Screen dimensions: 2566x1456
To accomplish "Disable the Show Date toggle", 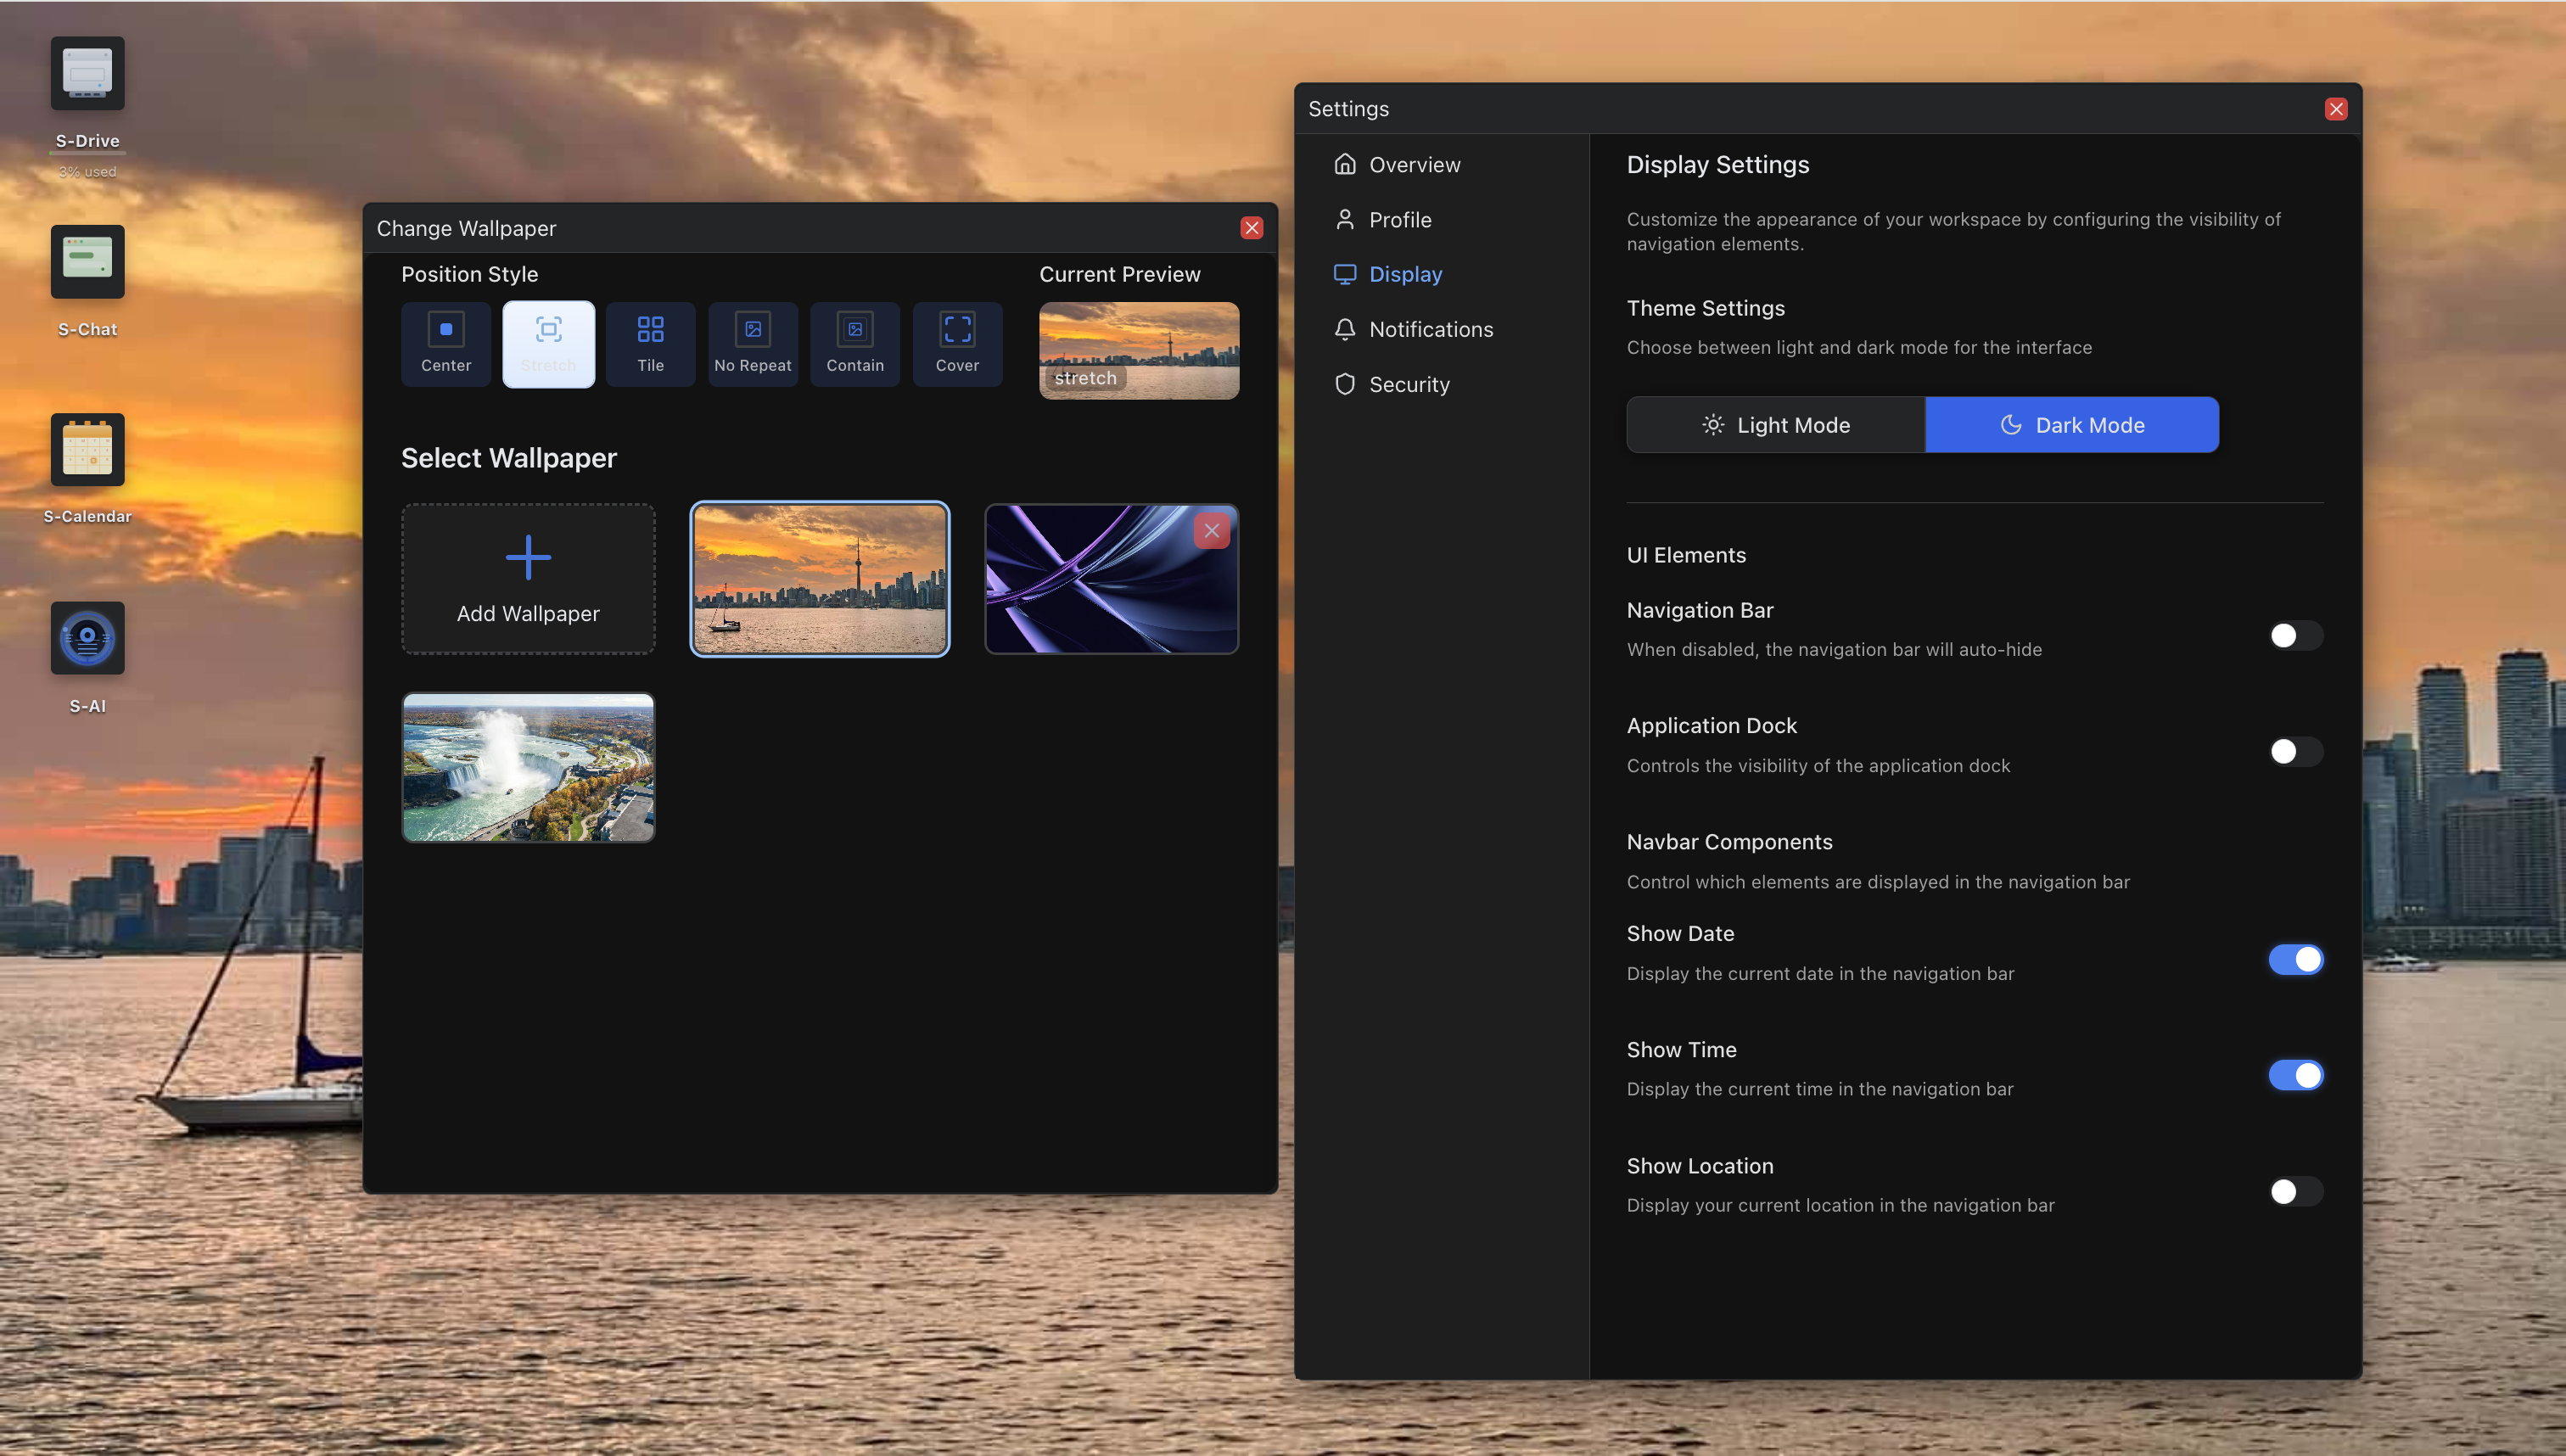I will pos(2294,960).
